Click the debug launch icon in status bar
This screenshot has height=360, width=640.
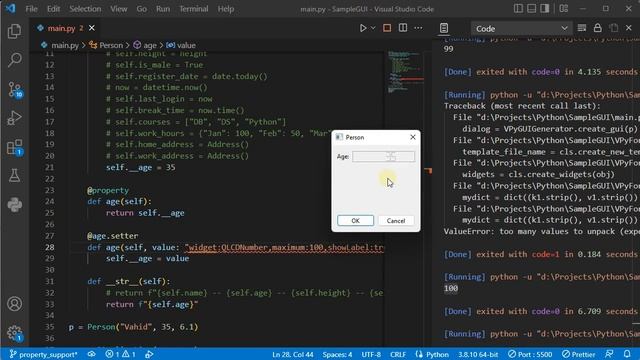coord(149,354)
